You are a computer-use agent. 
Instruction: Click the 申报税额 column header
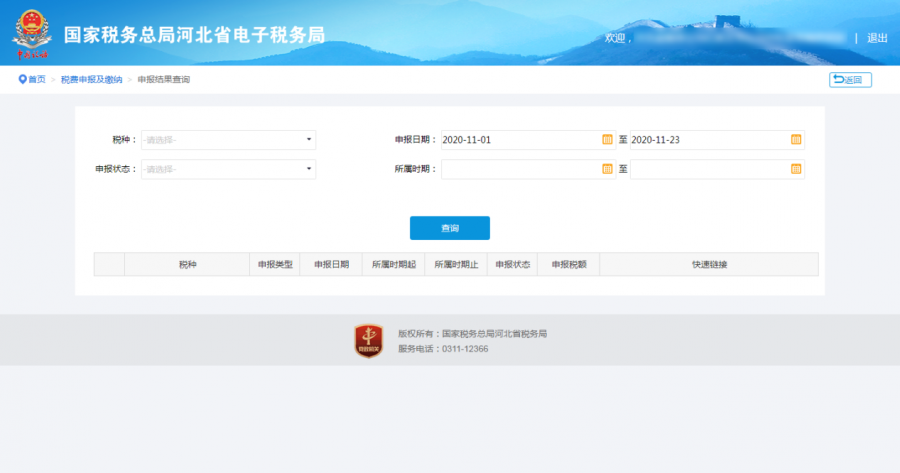(568, 265)
